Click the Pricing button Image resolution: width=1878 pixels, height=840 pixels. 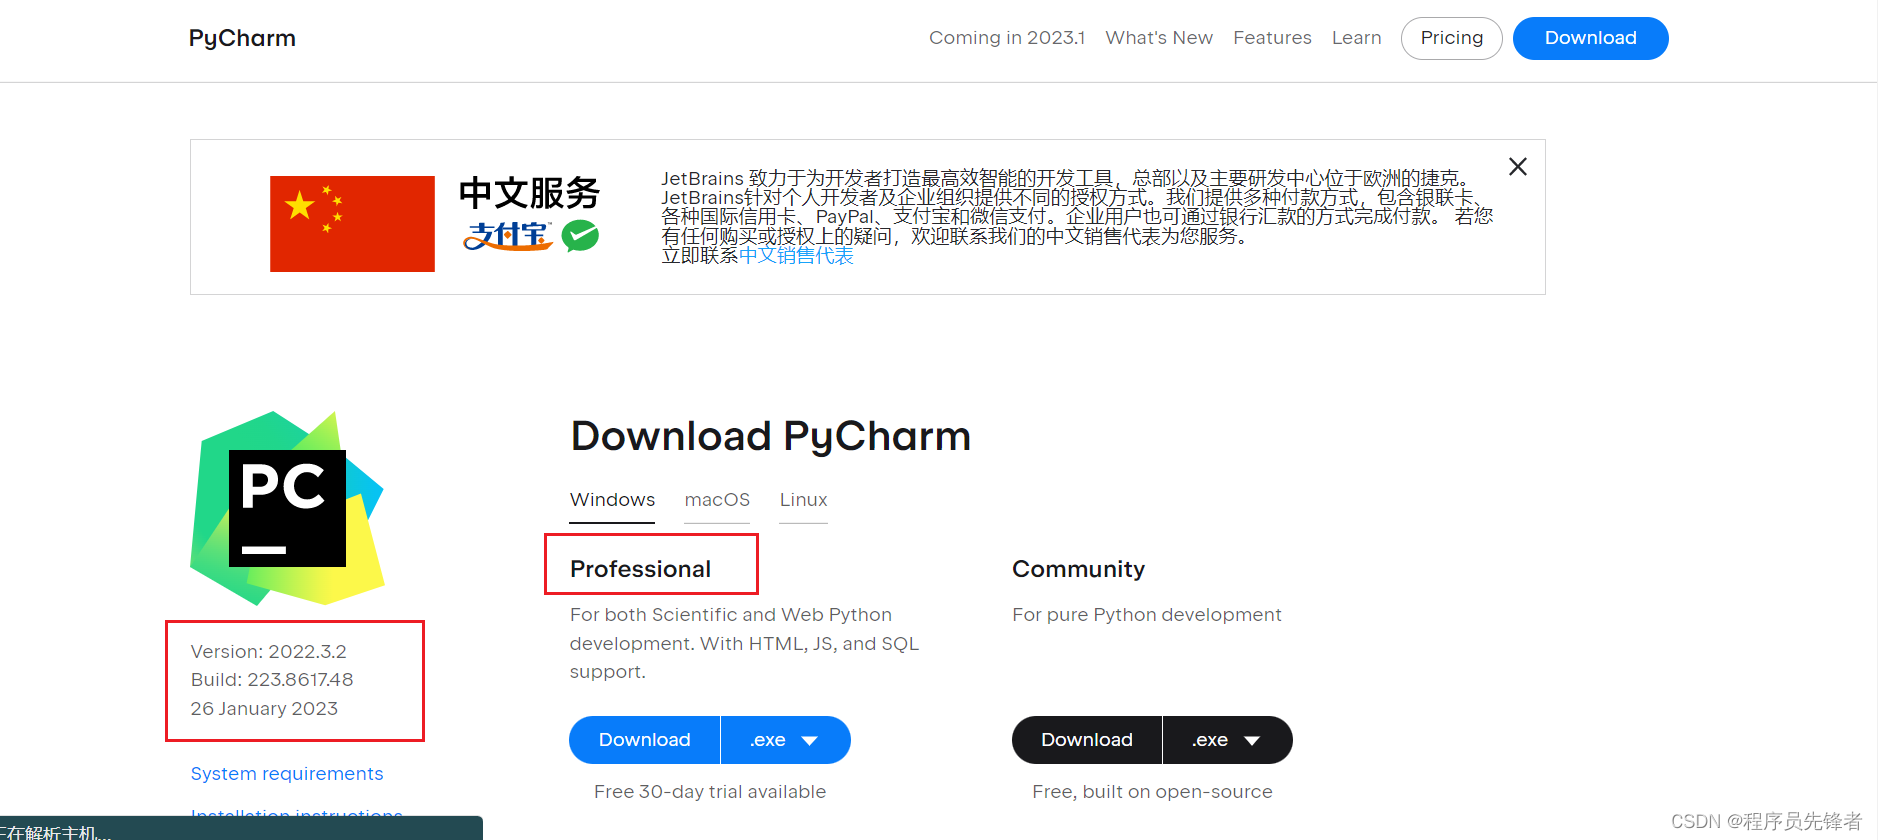point(1452,38)
